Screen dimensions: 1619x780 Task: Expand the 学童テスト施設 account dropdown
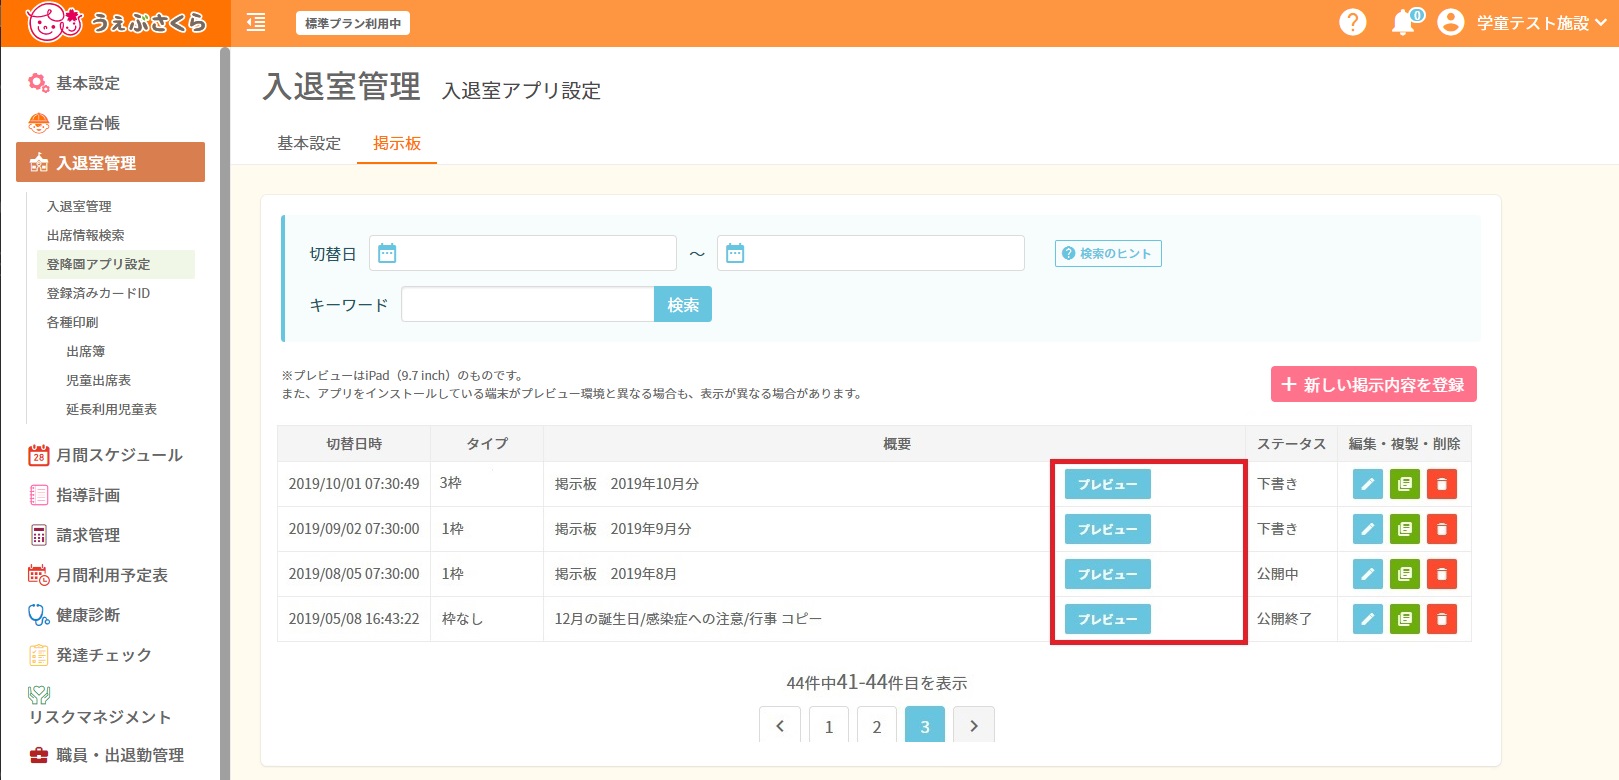[1541, 23]
